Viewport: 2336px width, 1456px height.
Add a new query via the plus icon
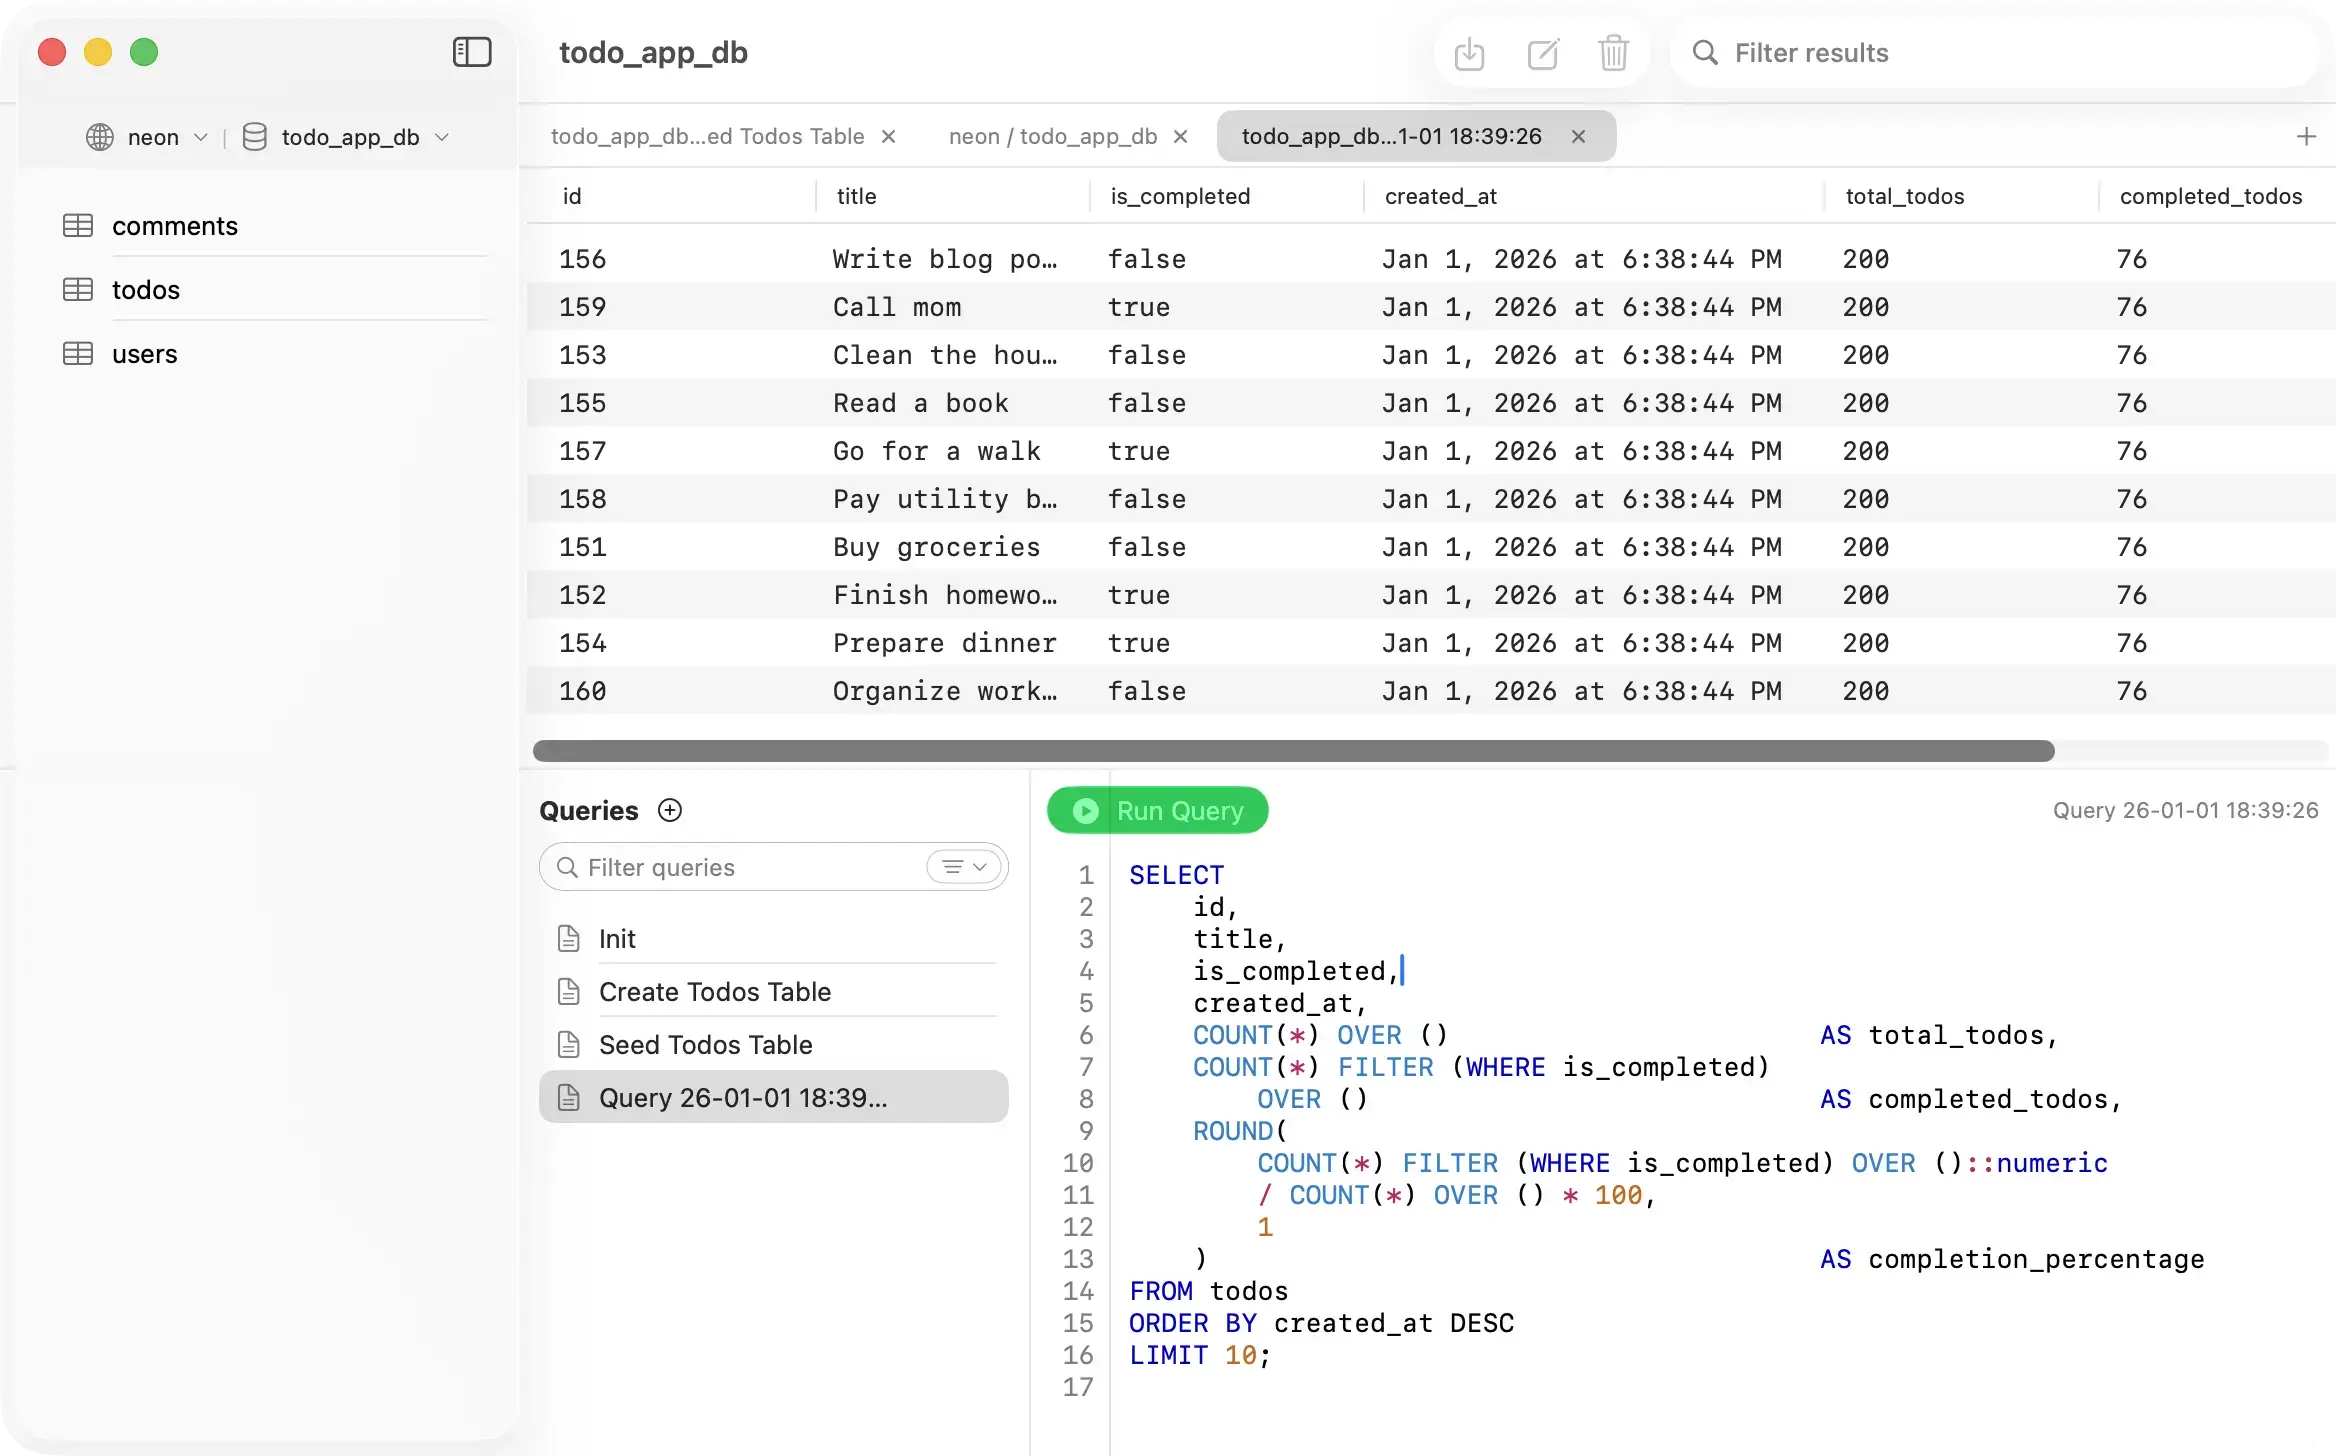pyautogui.click(x=668, y=810)
